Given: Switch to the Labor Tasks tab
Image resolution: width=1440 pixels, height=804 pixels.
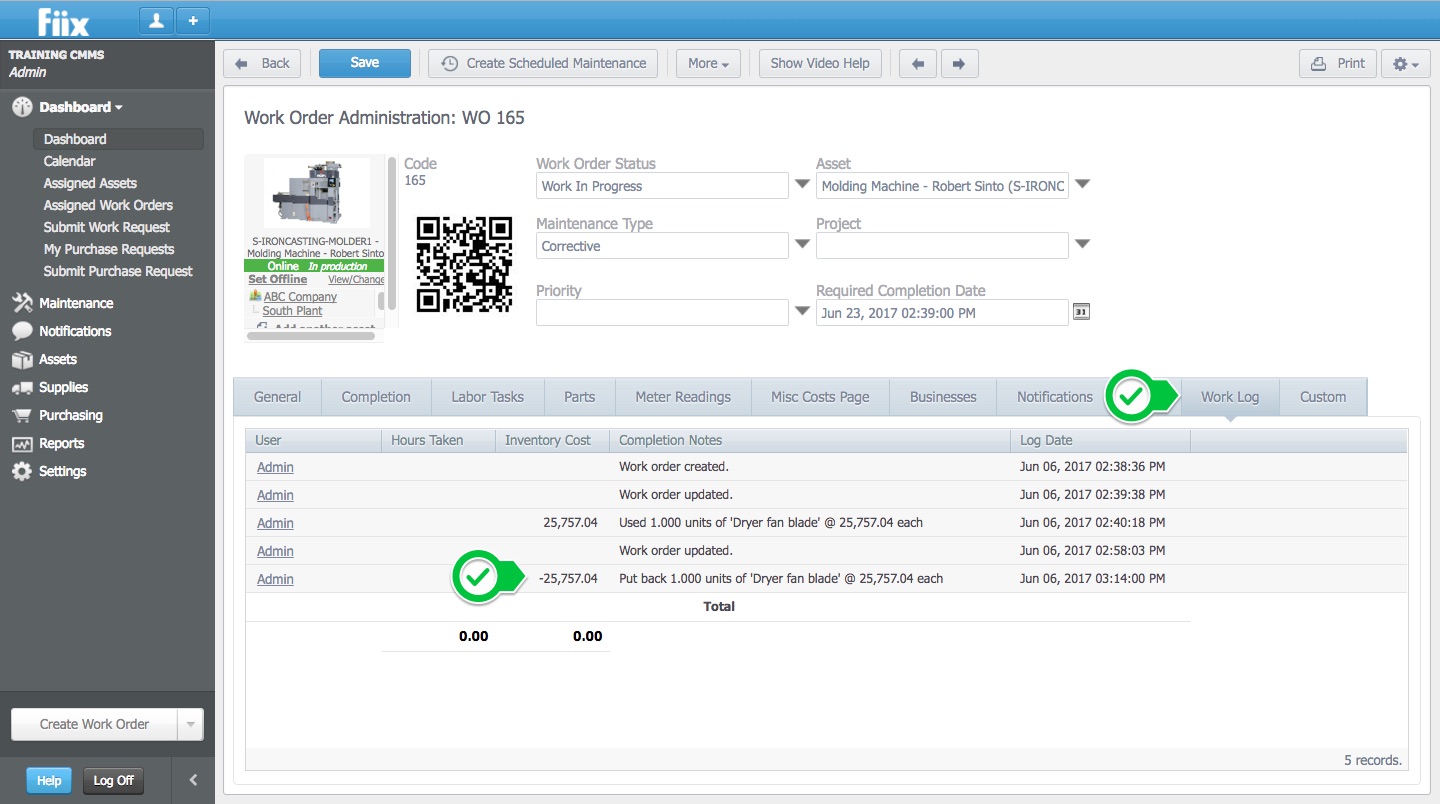Looking at the screenshot, I should point(487,397).
